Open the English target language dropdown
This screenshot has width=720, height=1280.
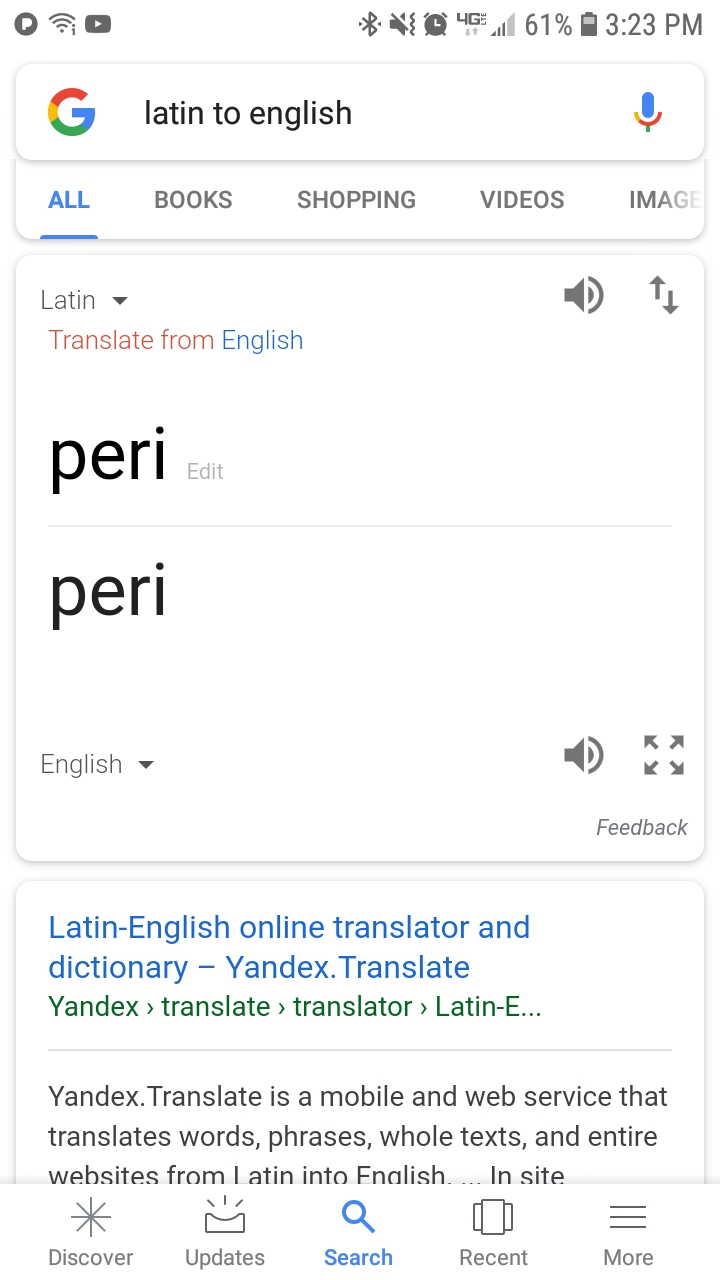click(x=97, y=764)
